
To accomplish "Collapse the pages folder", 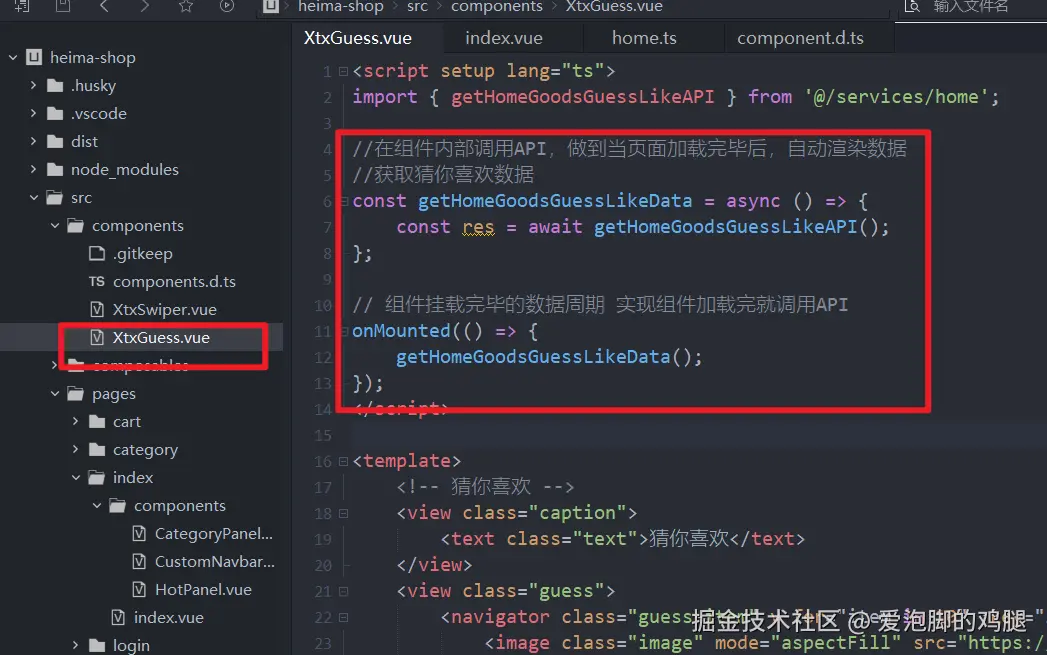I will coord(55,394).
